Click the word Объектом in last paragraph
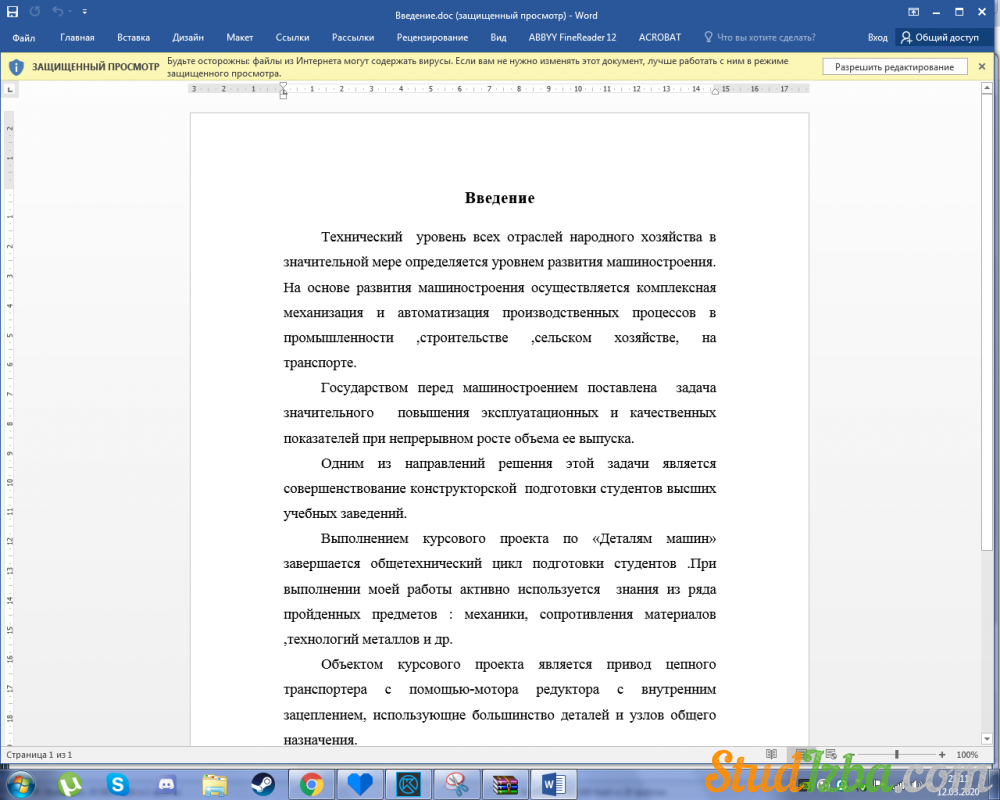 [352, 664]
